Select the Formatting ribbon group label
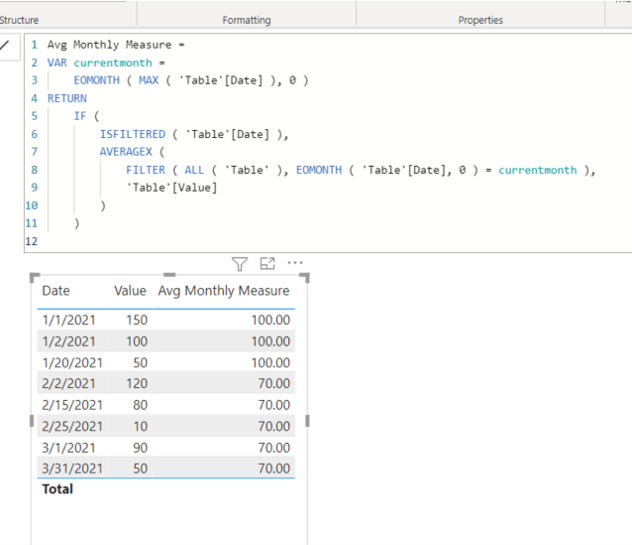This screenshot has width=632, height=545. coord(247,20)
